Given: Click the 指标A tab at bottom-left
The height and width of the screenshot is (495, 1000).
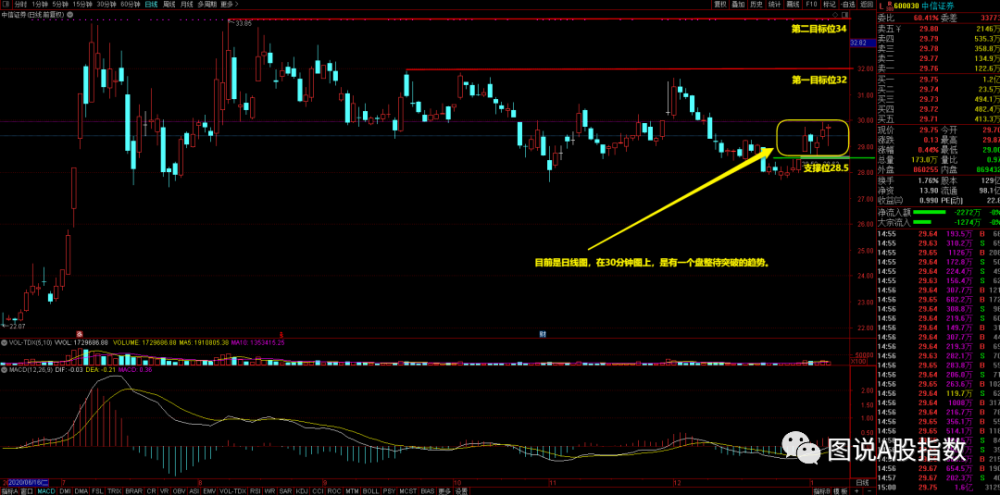Looking at the screenshot, I should [10, 491].
